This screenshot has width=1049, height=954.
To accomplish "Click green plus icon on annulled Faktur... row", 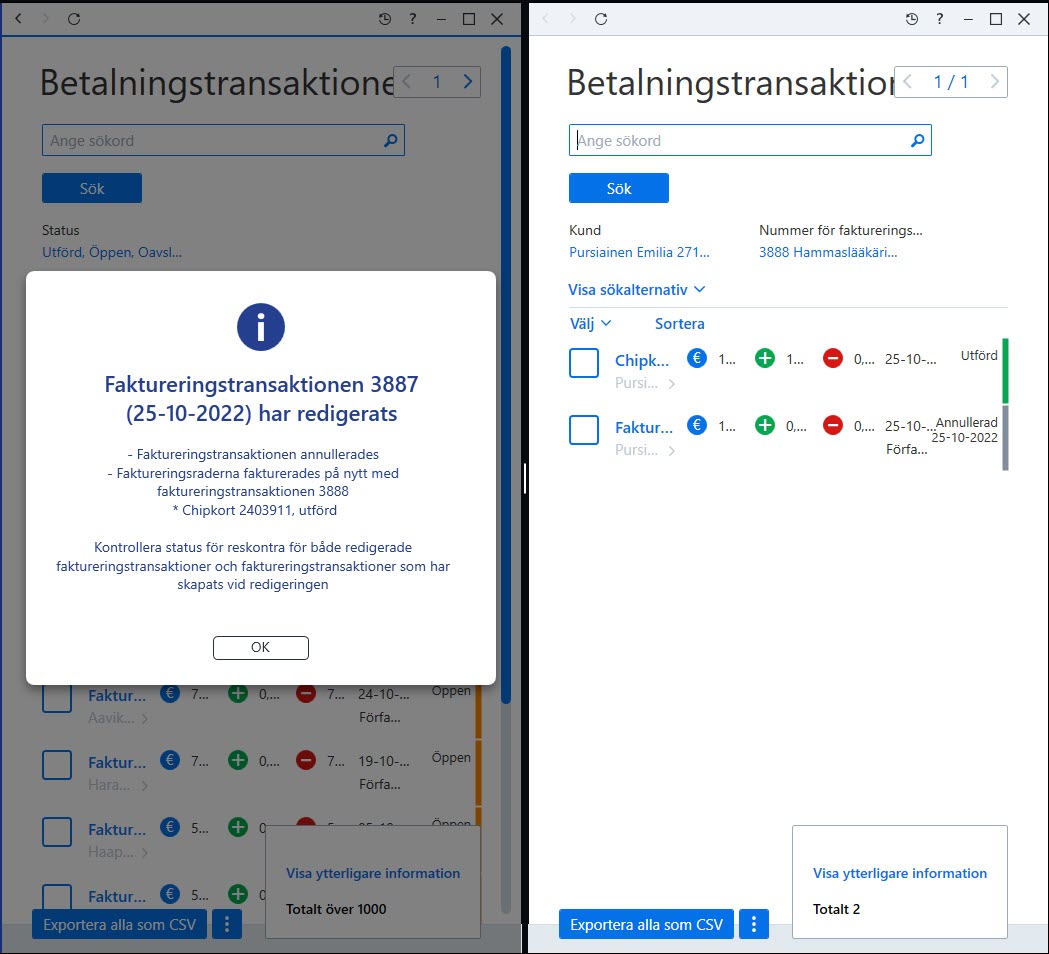I will 765,425.
